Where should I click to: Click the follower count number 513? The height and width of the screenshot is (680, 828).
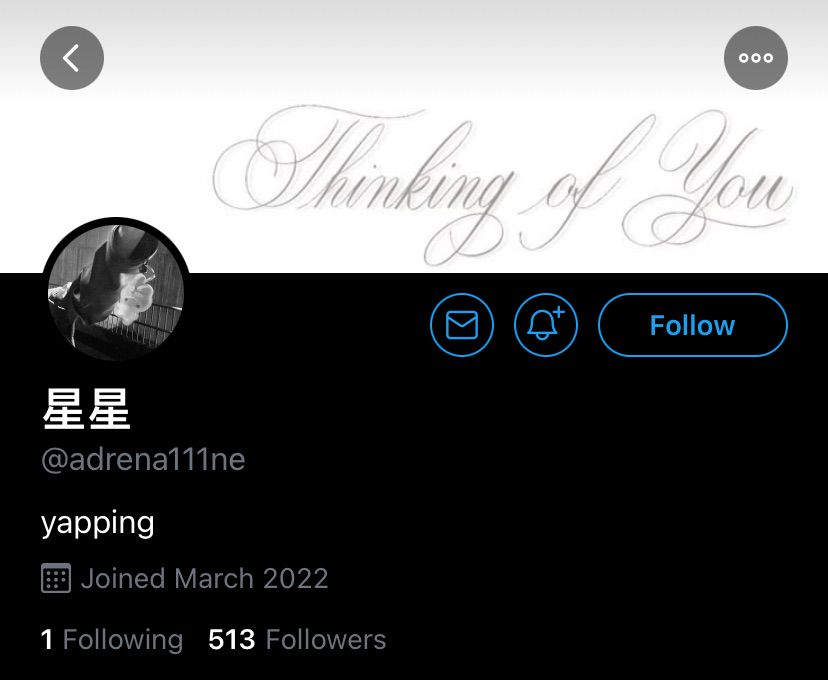[232, 639]
